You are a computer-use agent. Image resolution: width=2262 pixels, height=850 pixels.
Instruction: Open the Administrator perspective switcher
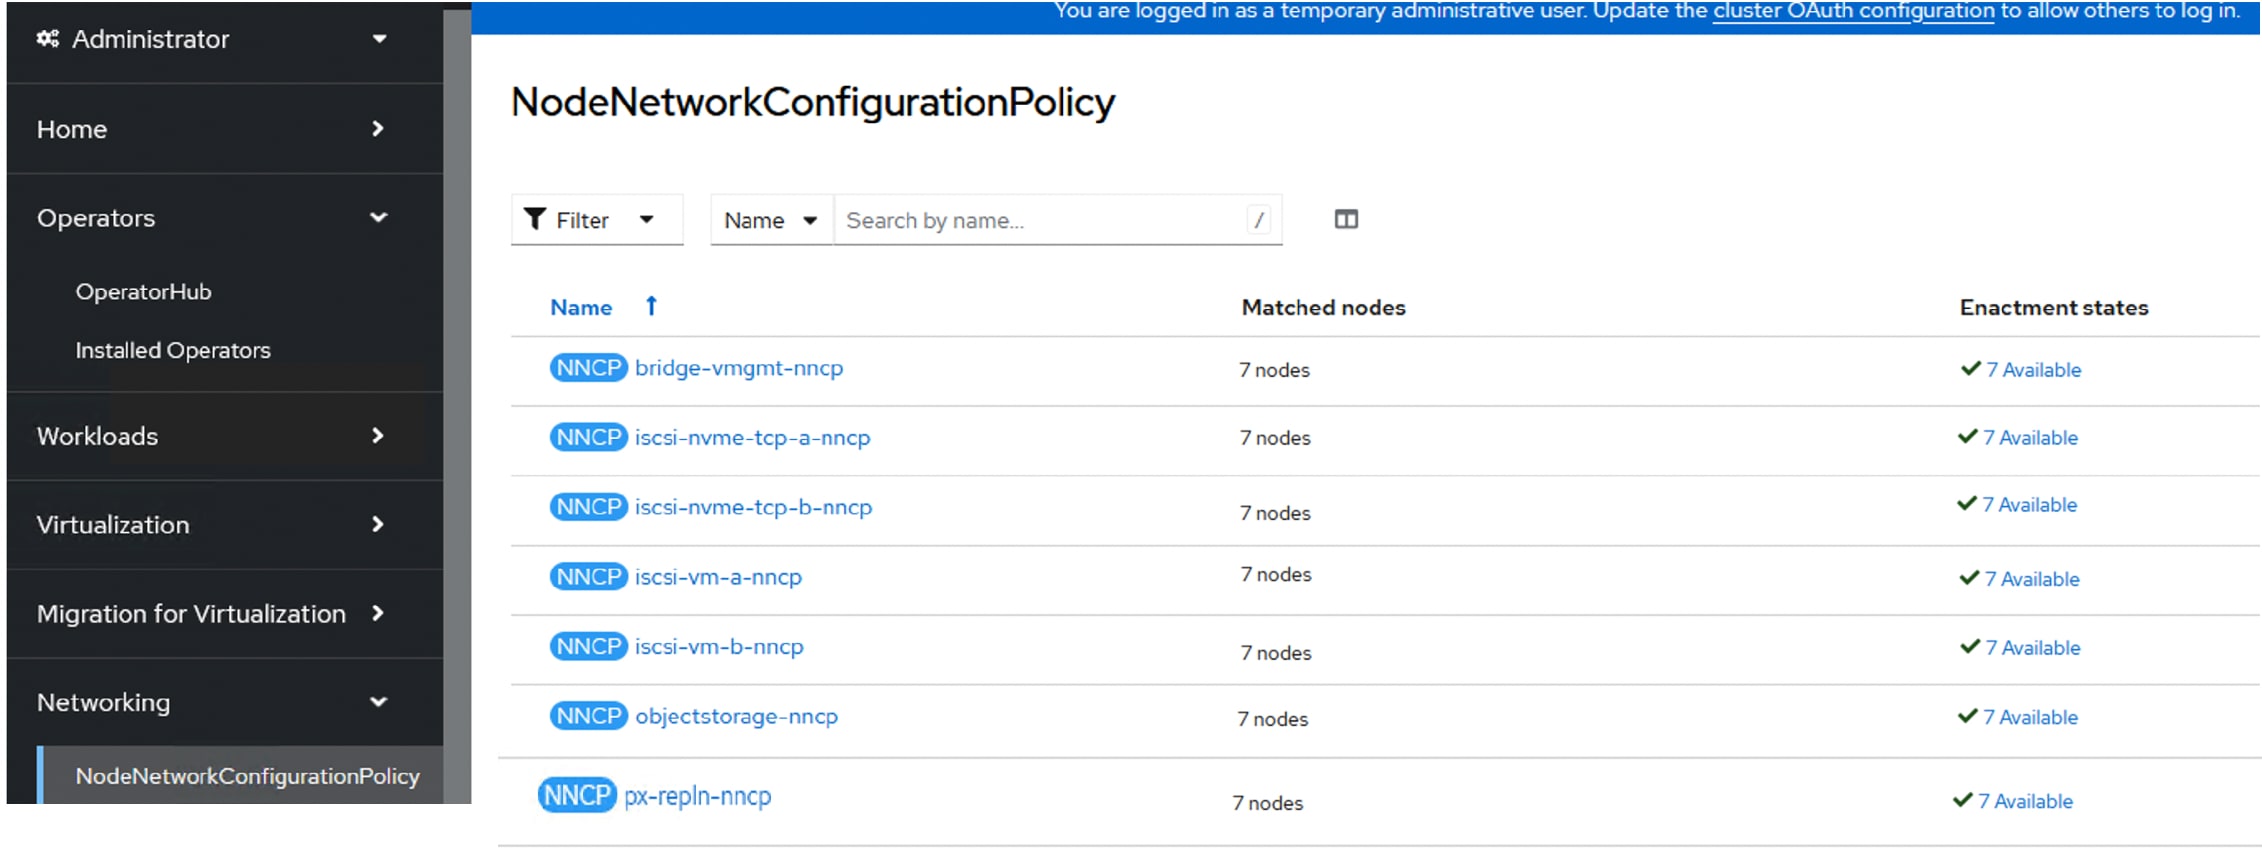[212, 39]
